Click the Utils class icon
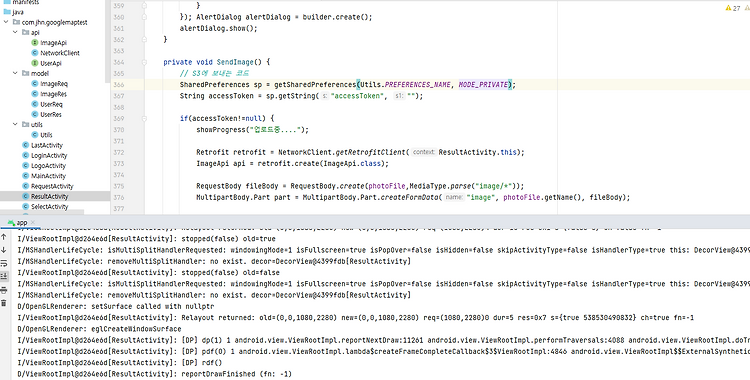Screen dimensions: 750x380 click(x=34, y=135)
